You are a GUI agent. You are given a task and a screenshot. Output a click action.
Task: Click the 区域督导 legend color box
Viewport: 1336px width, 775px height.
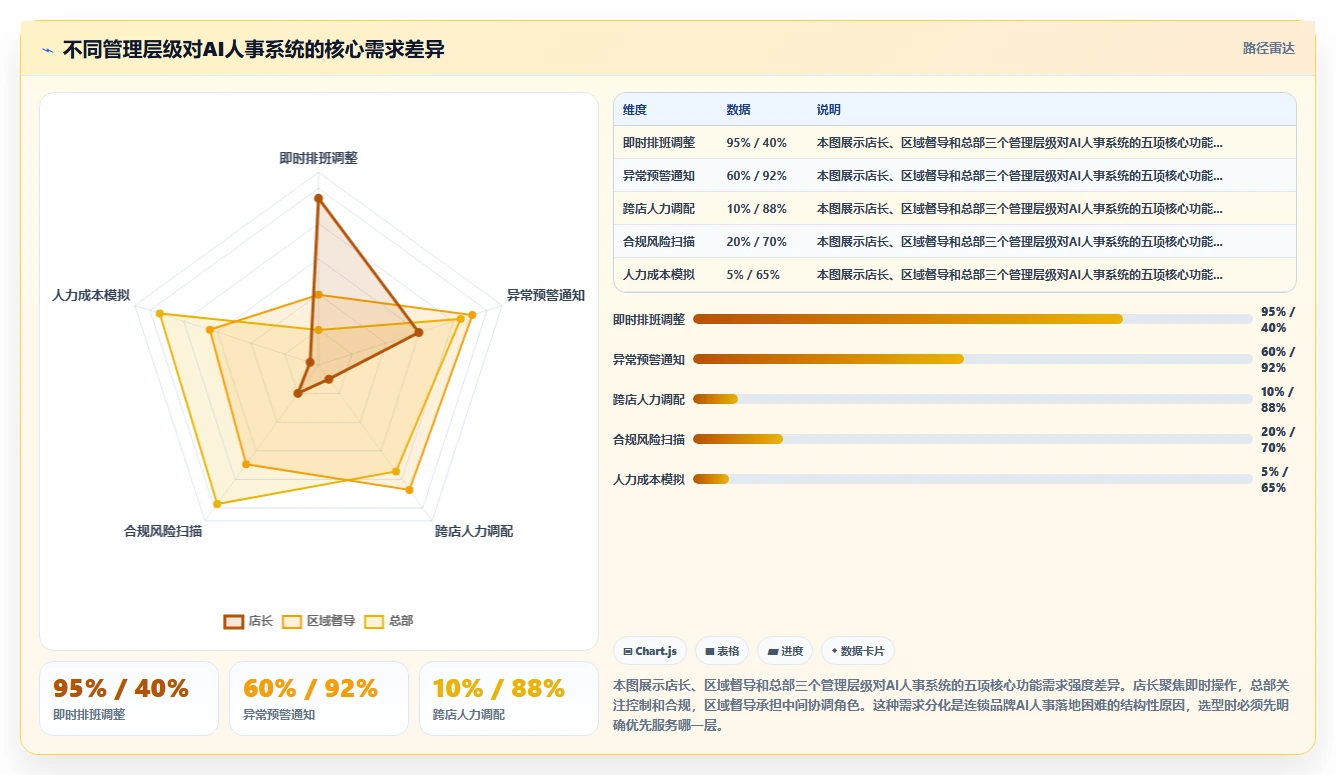pos(292,621)
